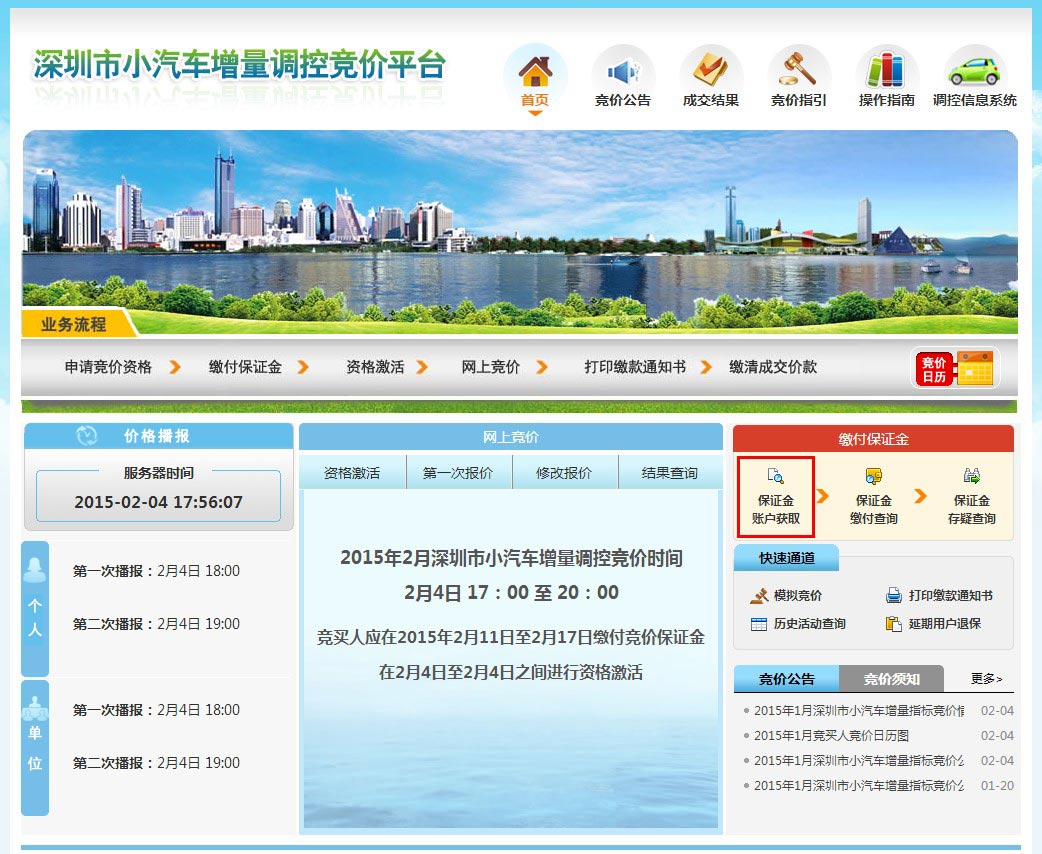Open the 操作指南 books icon

tap(886, 72)
